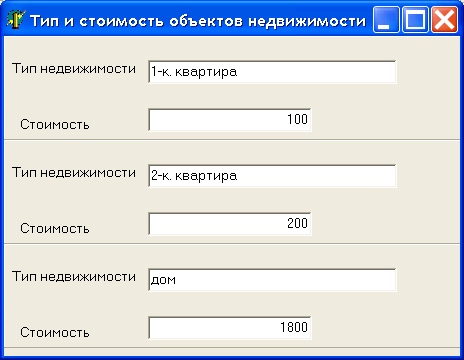Click Стоимость label next to value 1800
The image size is (464, 360).
pos(55,333)
